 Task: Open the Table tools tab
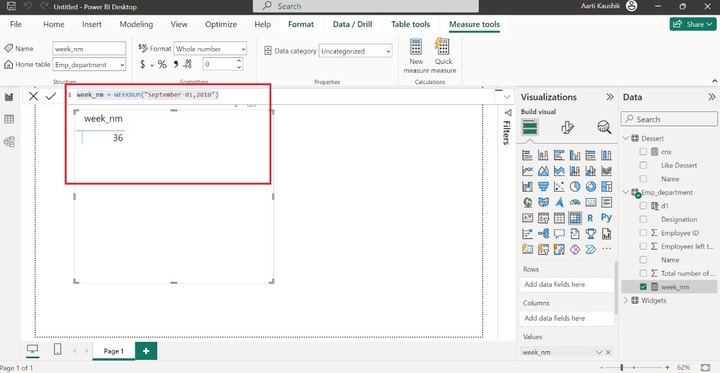coord(411,24)
